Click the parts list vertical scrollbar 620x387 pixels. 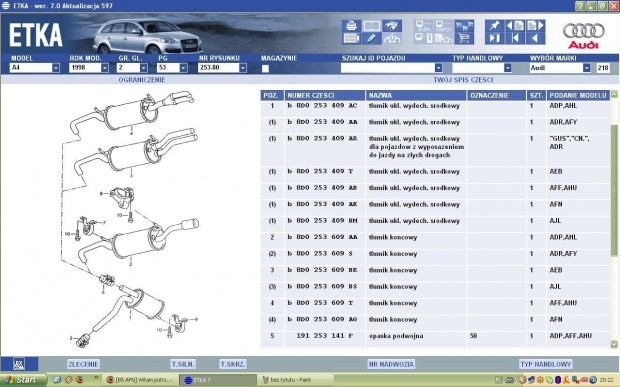pos(614,219)
